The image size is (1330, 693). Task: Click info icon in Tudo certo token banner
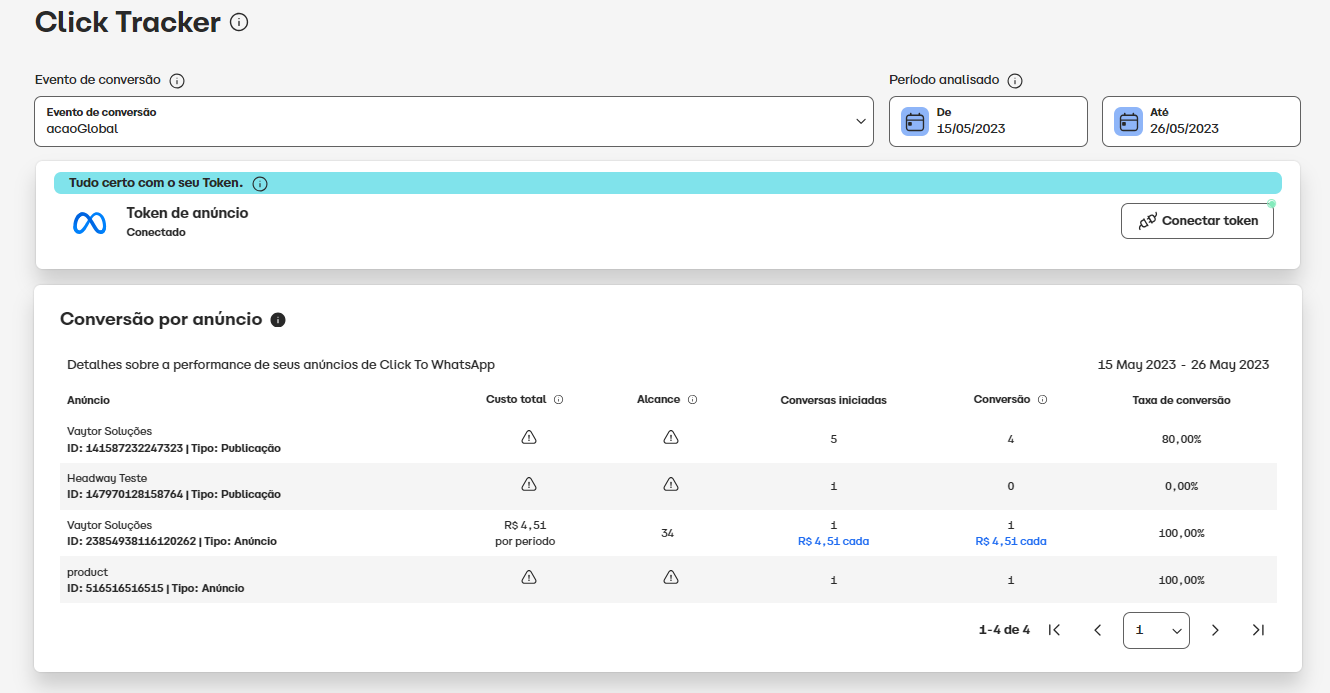(x=260, y=184)
